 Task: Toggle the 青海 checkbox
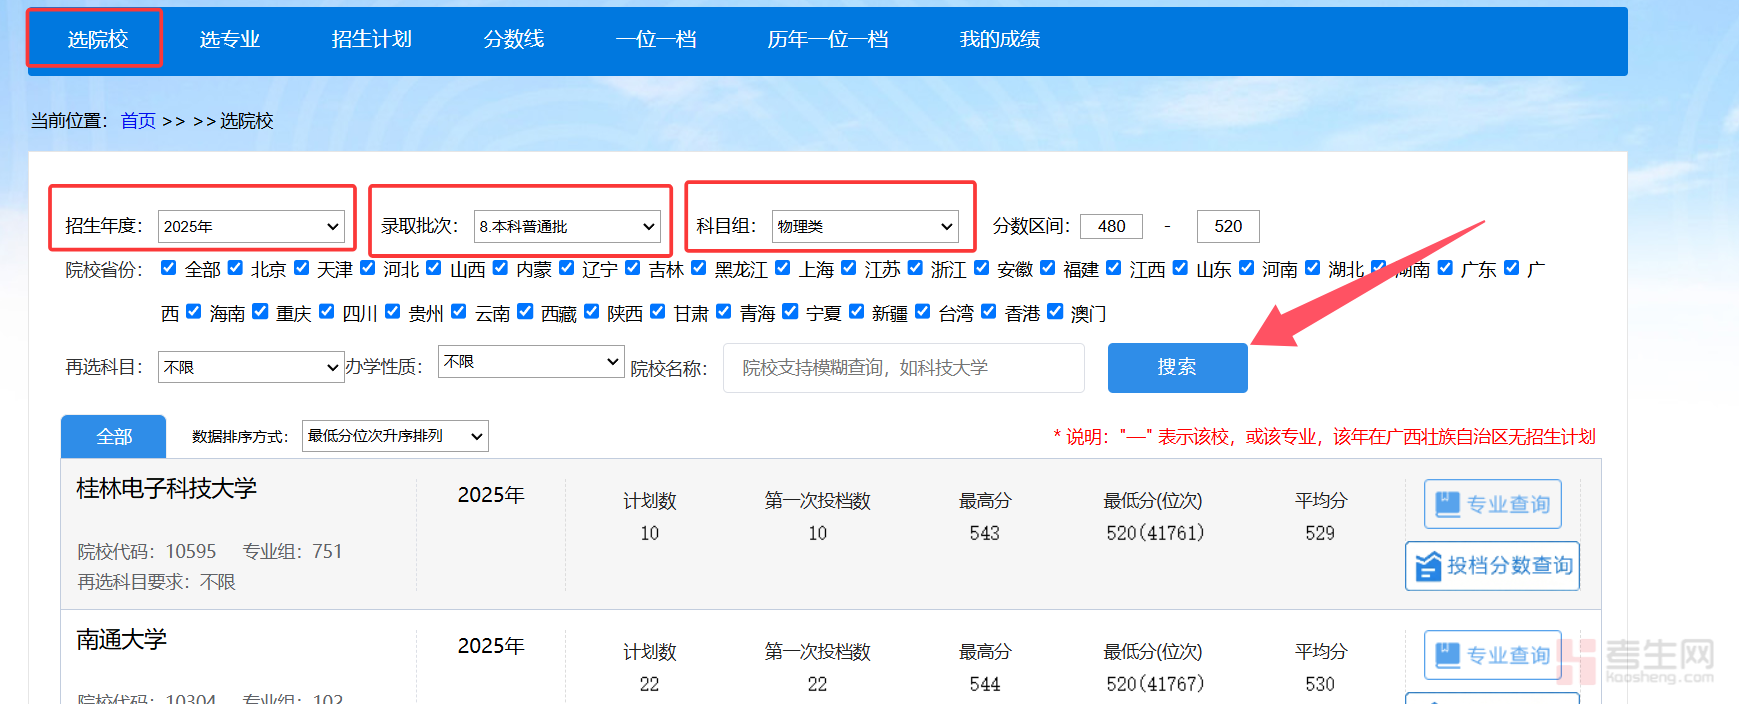(723, 311)
